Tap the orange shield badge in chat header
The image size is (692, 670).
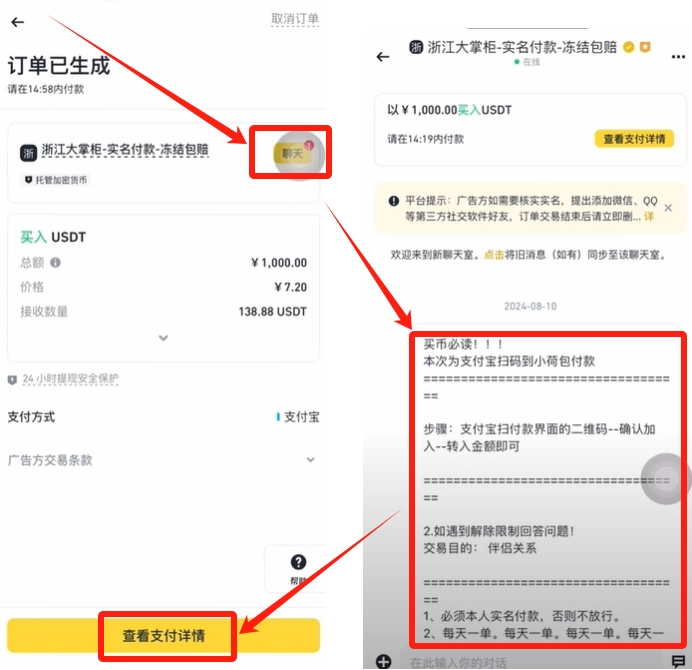point(645,46)
